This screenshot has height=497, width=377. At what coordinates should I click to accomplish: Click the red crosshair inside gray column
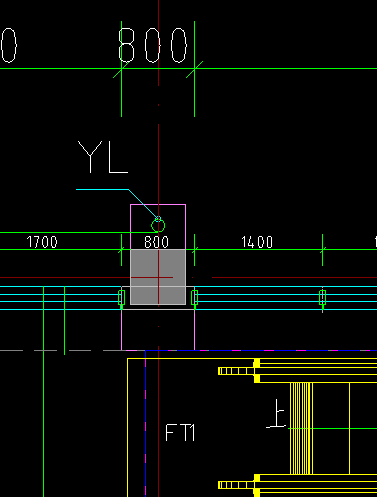pos(158,277)
